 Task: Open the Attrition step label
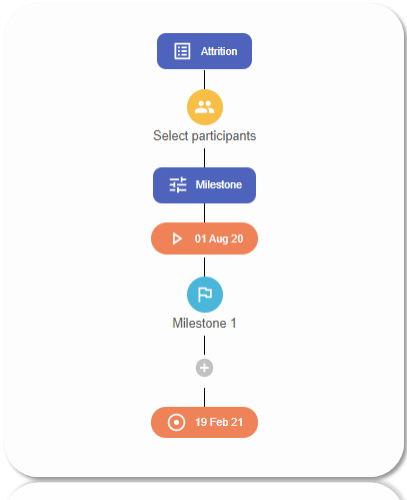pos(219,51)
